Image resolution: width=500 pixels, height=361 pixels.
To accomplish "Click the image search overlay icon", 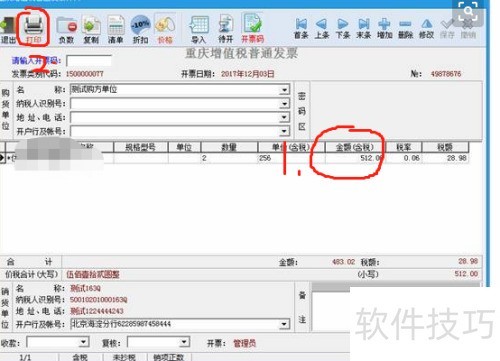I will (x=468, y=11).
